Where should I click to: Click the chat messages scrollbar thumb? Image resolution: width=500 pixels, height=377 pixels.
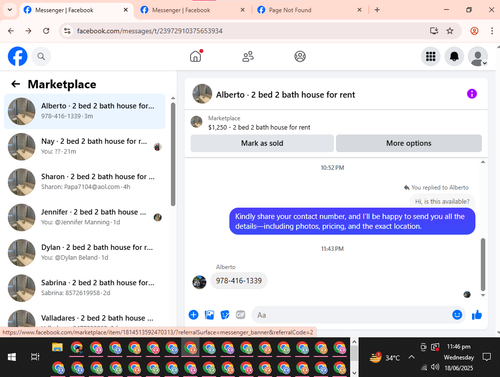pos(483,265)
